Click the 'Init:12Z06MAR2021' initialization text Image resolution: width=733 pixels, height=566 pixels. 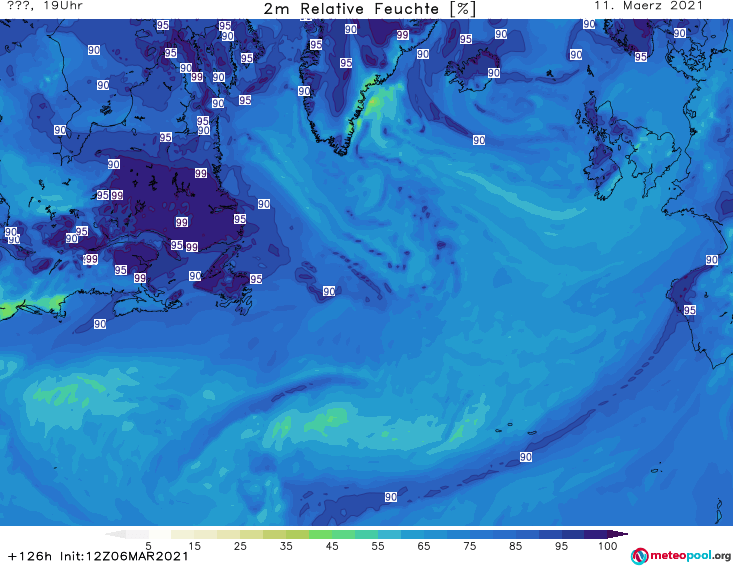pos(124,556)
